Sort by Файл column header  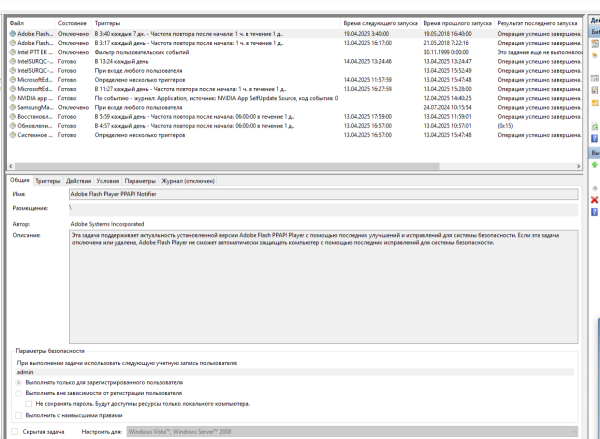(31, 23)
